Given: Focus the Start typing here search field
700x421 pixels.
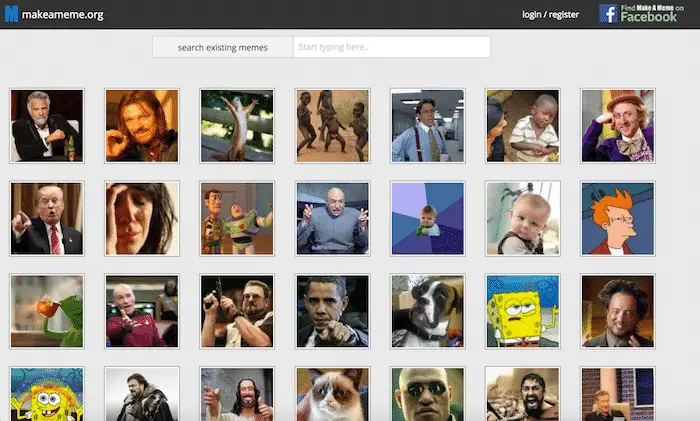Looking at the screenshot, I should 392,47.
